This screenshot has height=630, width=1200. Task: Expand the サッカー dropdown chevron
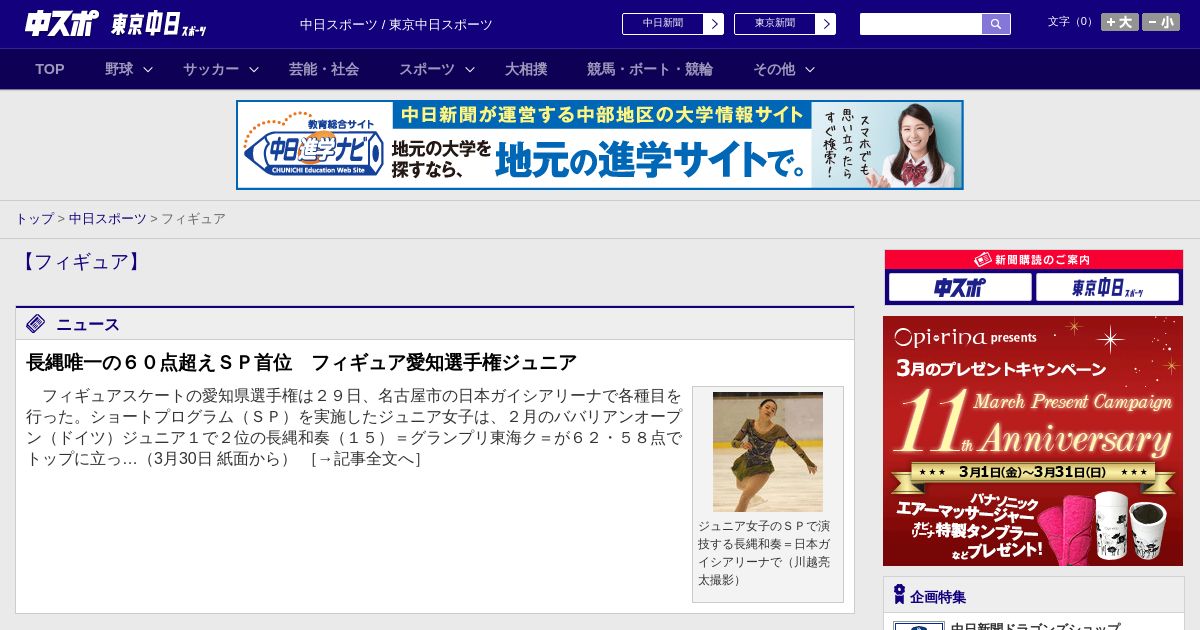coord(254,69)
